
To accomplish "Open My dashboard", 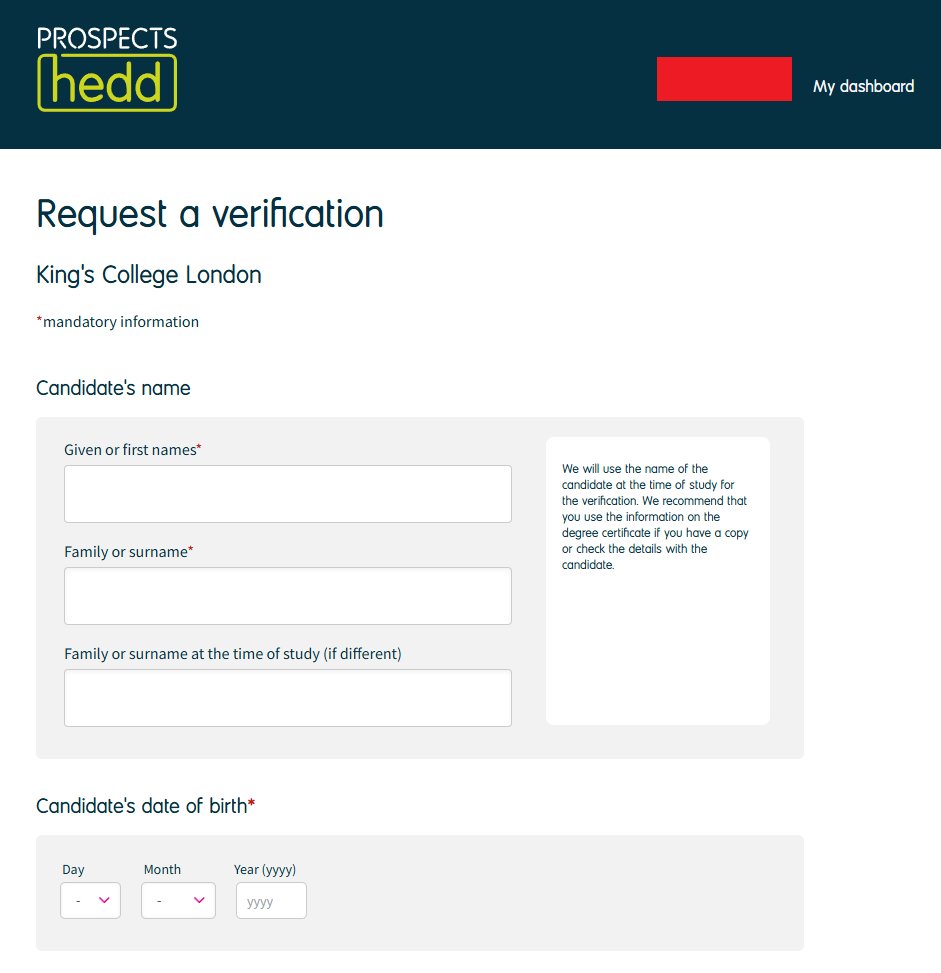I will coord(863,86).
